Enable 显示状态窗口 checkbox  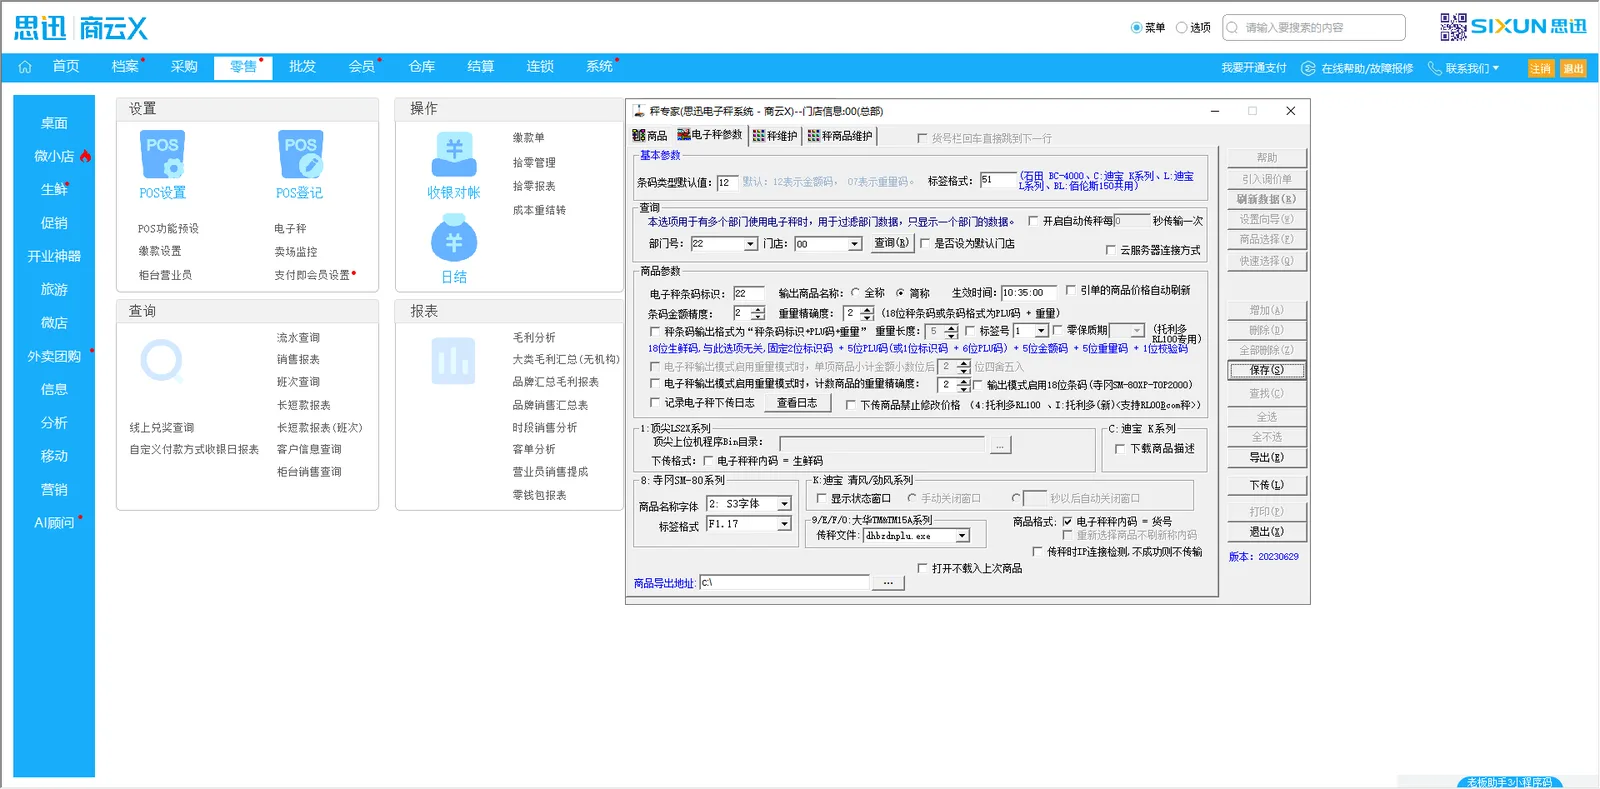821,498
